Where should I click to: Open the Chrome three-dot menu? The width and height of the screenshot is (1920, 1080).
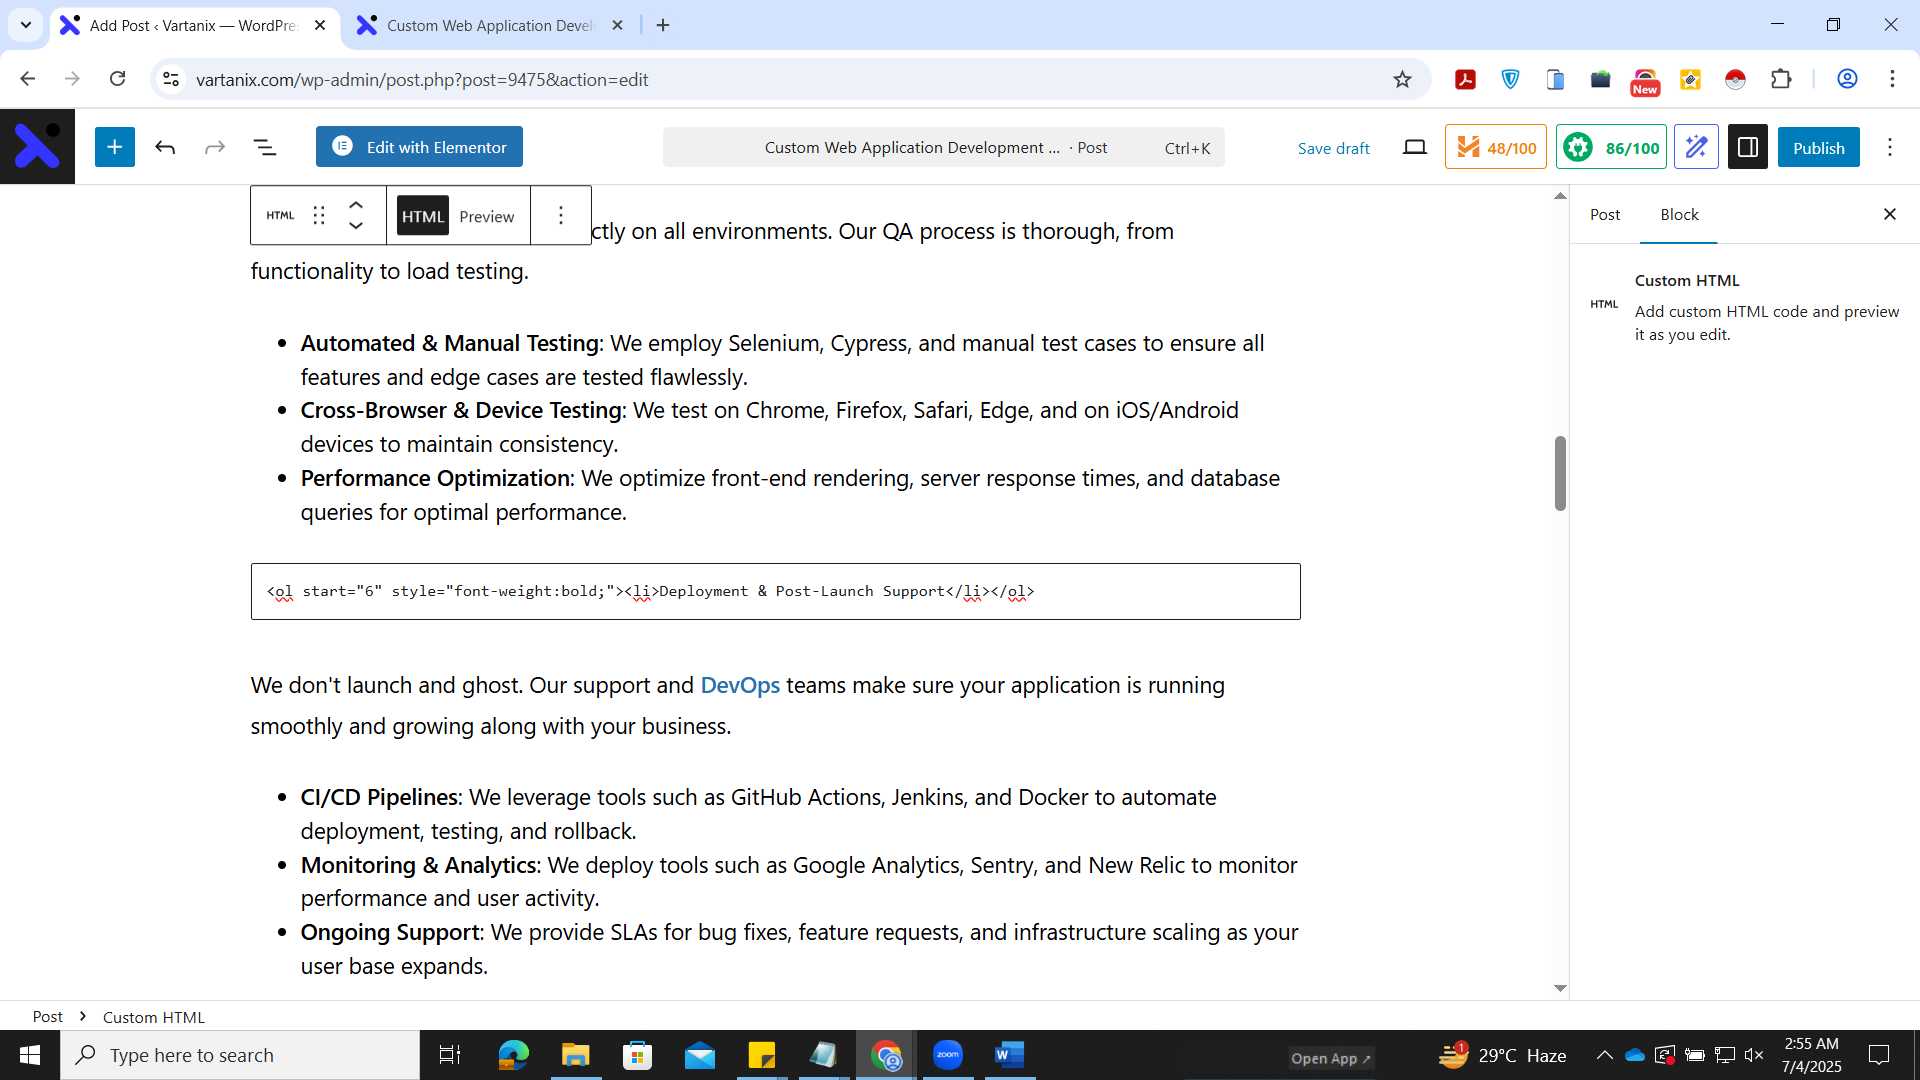tap(1892, 79)
